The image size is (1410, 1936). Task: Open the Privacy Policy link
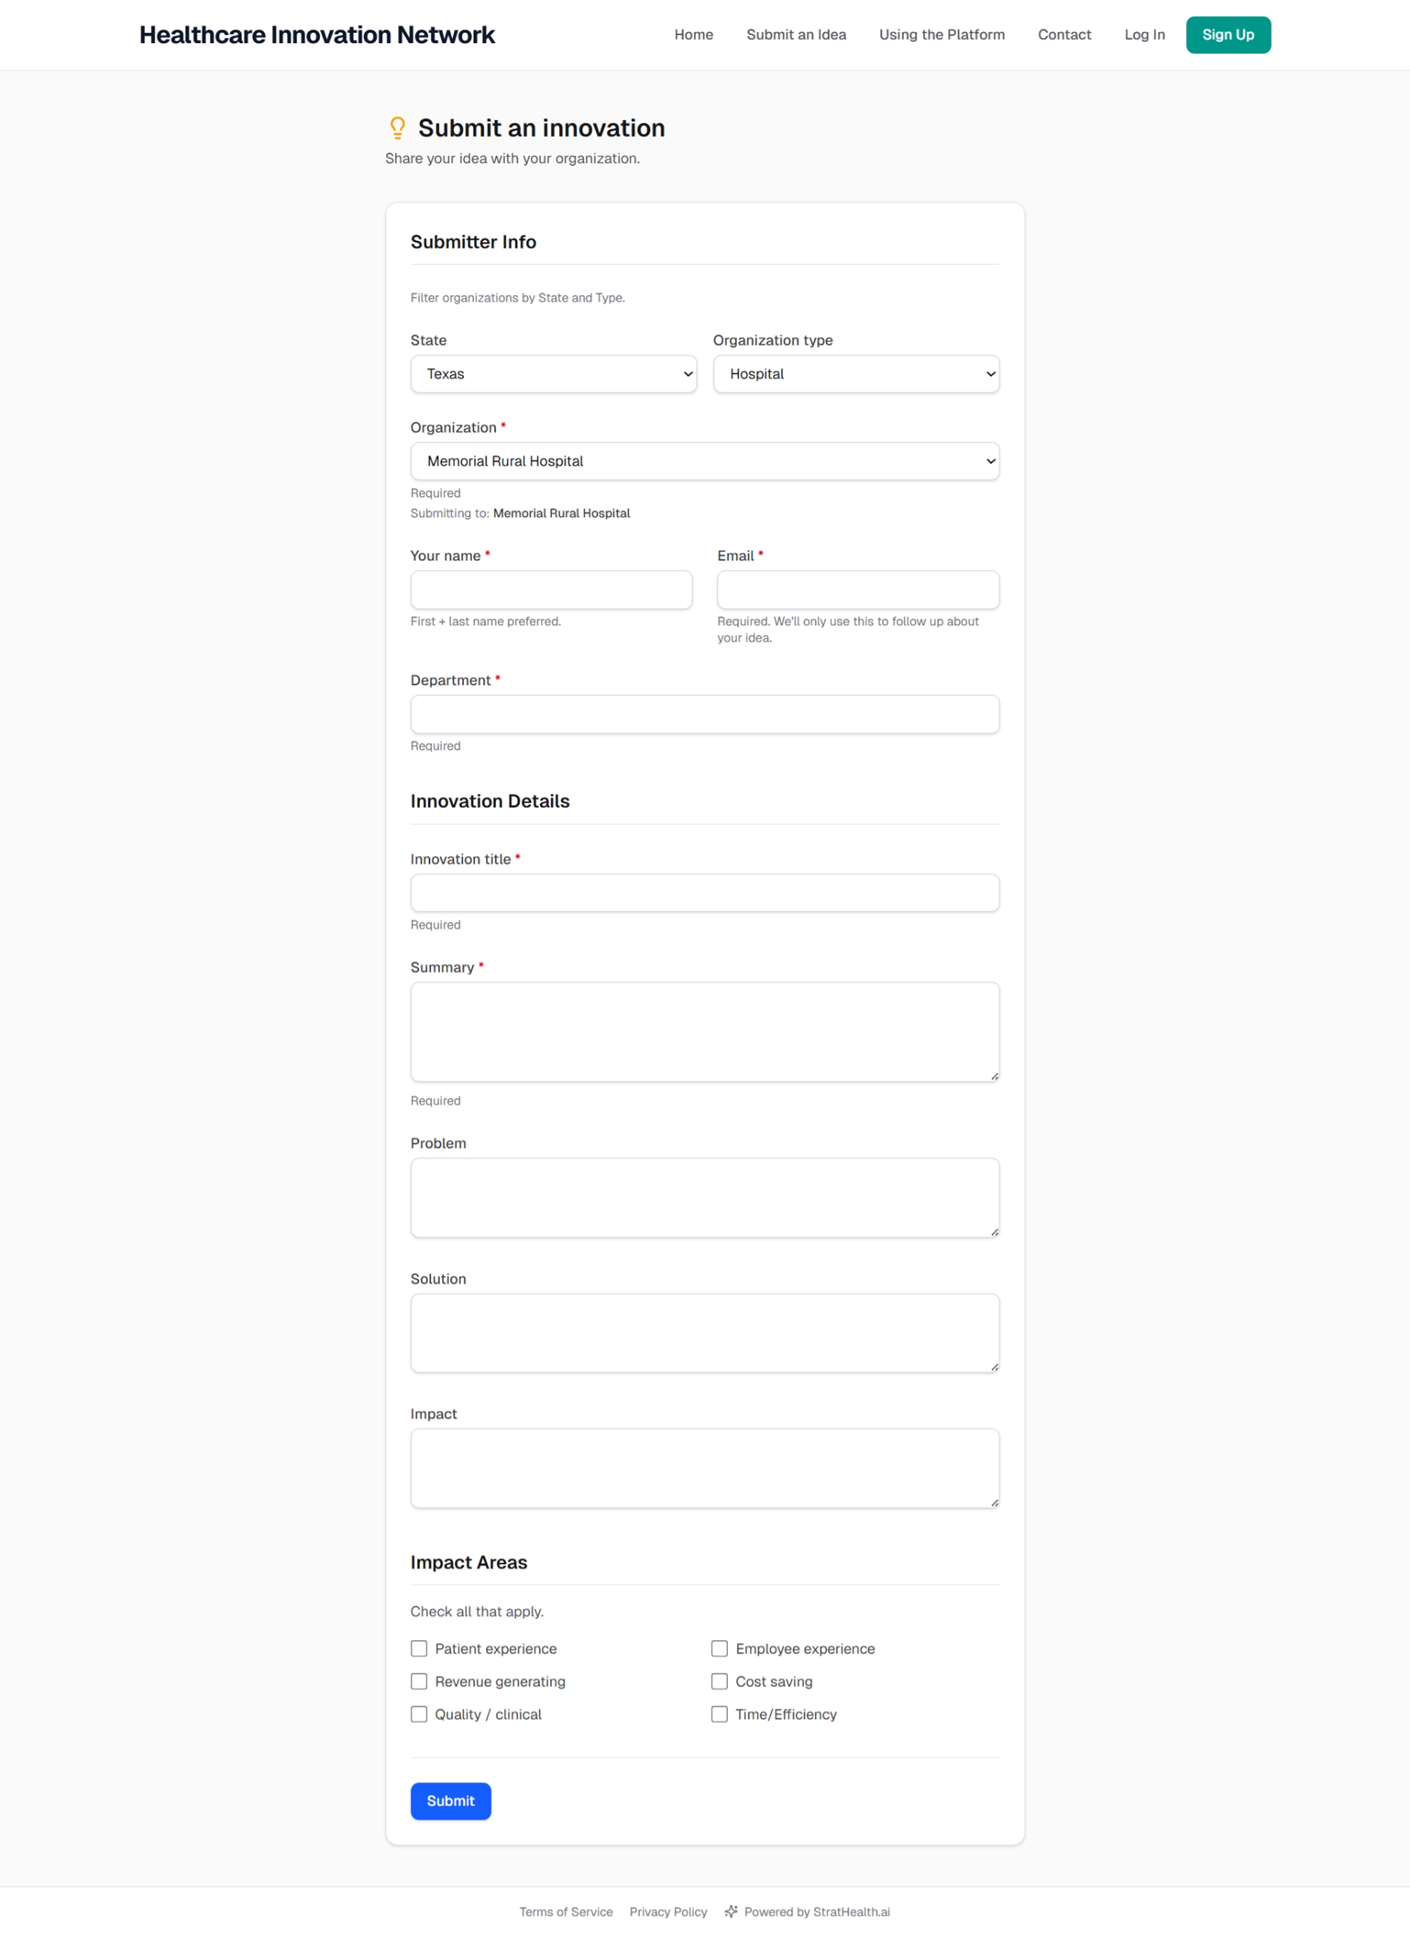coord(668,1911)
